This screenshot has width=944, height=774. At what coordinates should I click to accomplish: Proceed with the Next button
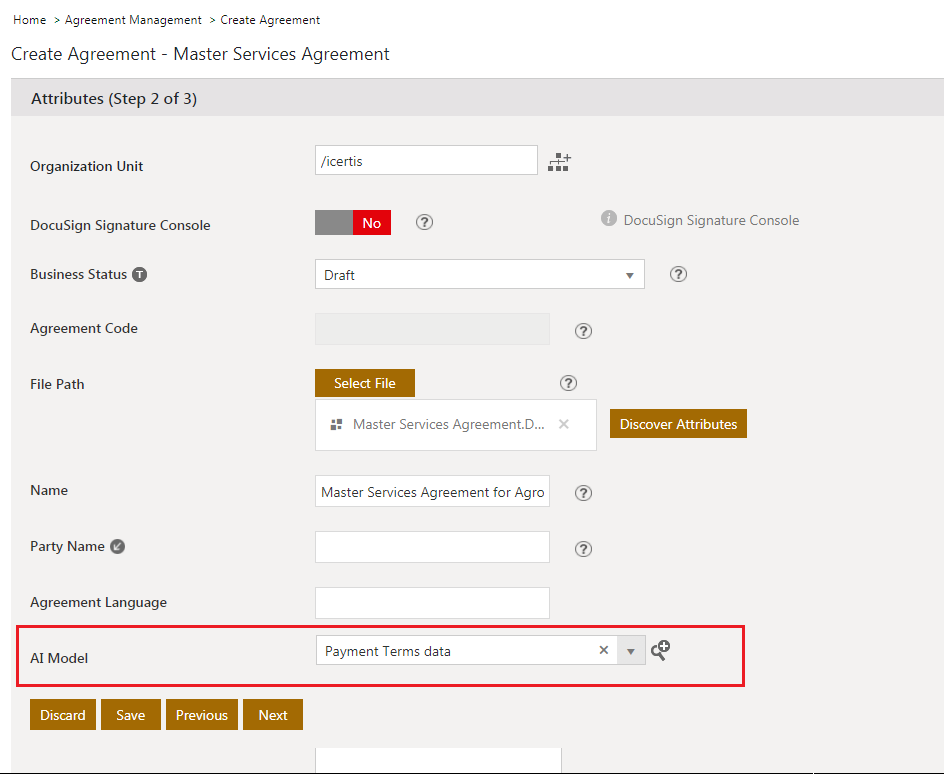click(272, 715)
